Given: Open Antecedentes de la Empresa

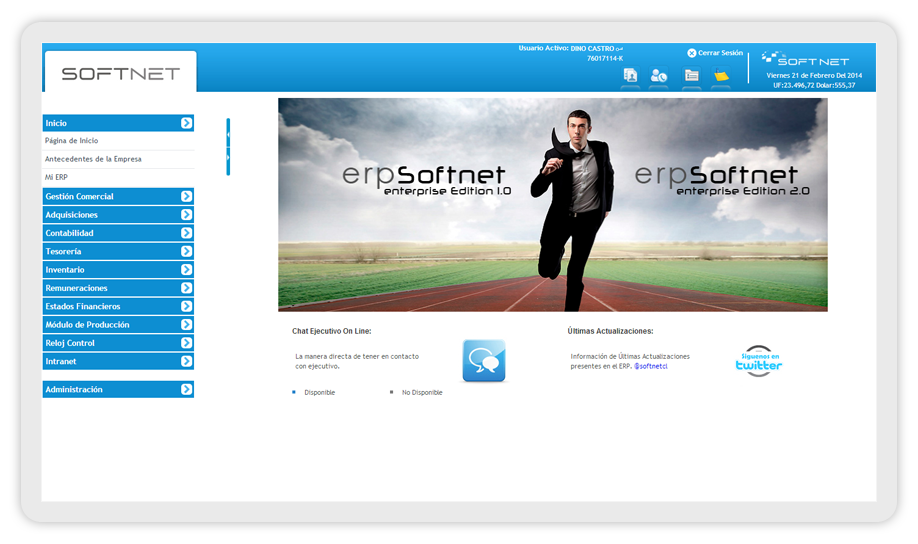Looking at the screenshot, I should (x=93, y=159).
